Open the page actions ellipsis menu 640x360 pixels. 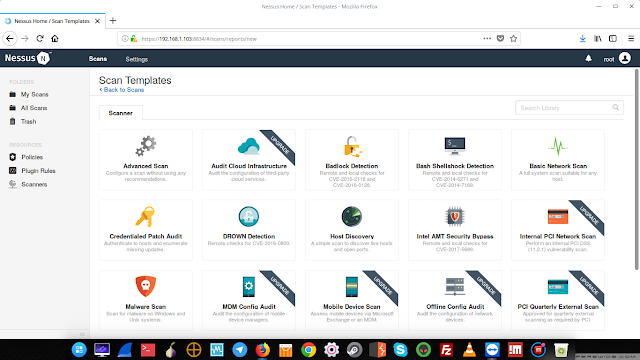coord(487,38)
